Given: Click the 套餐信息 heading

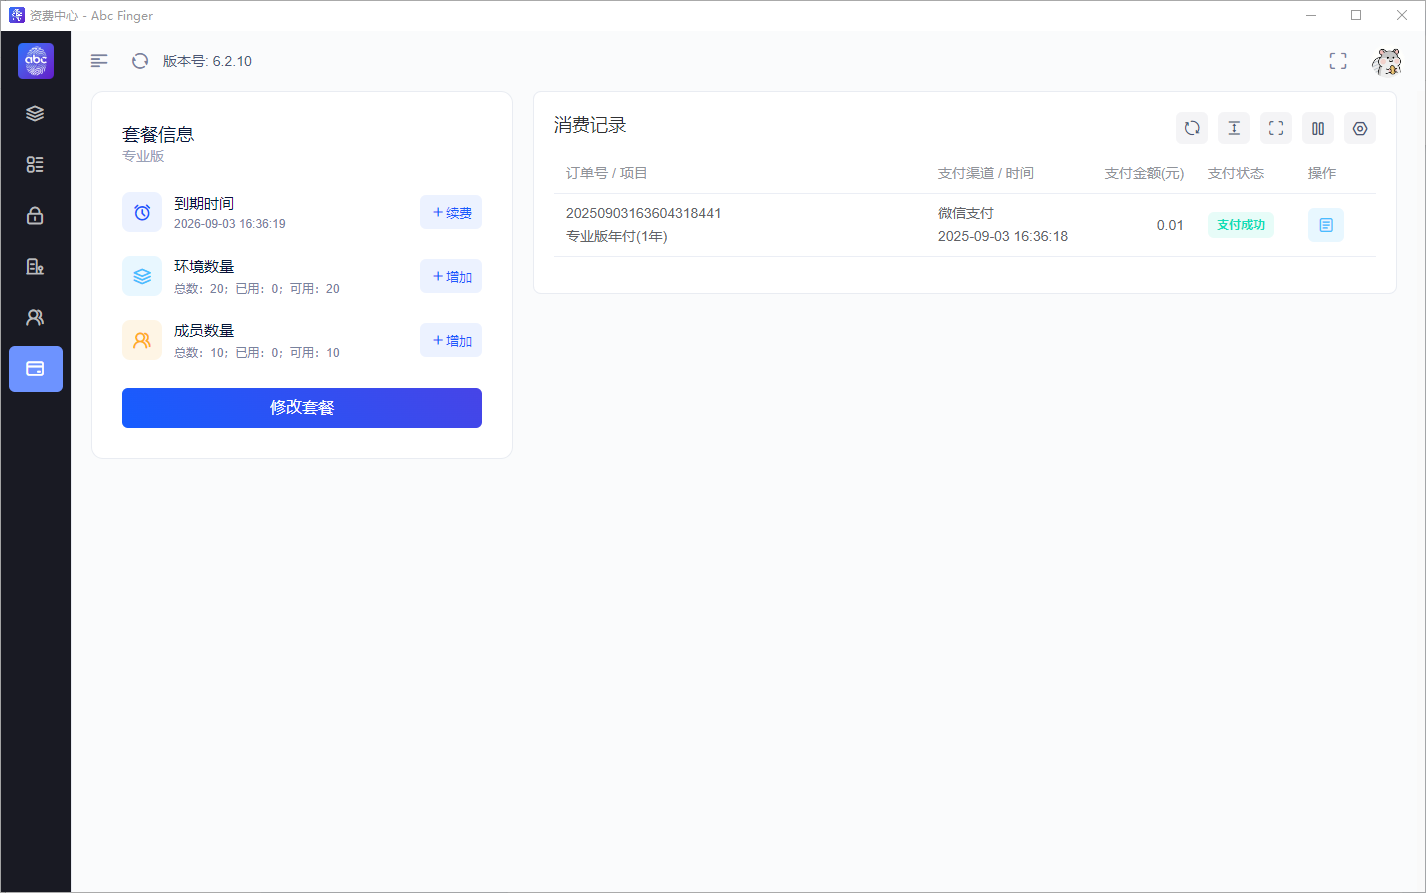Looking at the screenshot, I should point(158,134).
